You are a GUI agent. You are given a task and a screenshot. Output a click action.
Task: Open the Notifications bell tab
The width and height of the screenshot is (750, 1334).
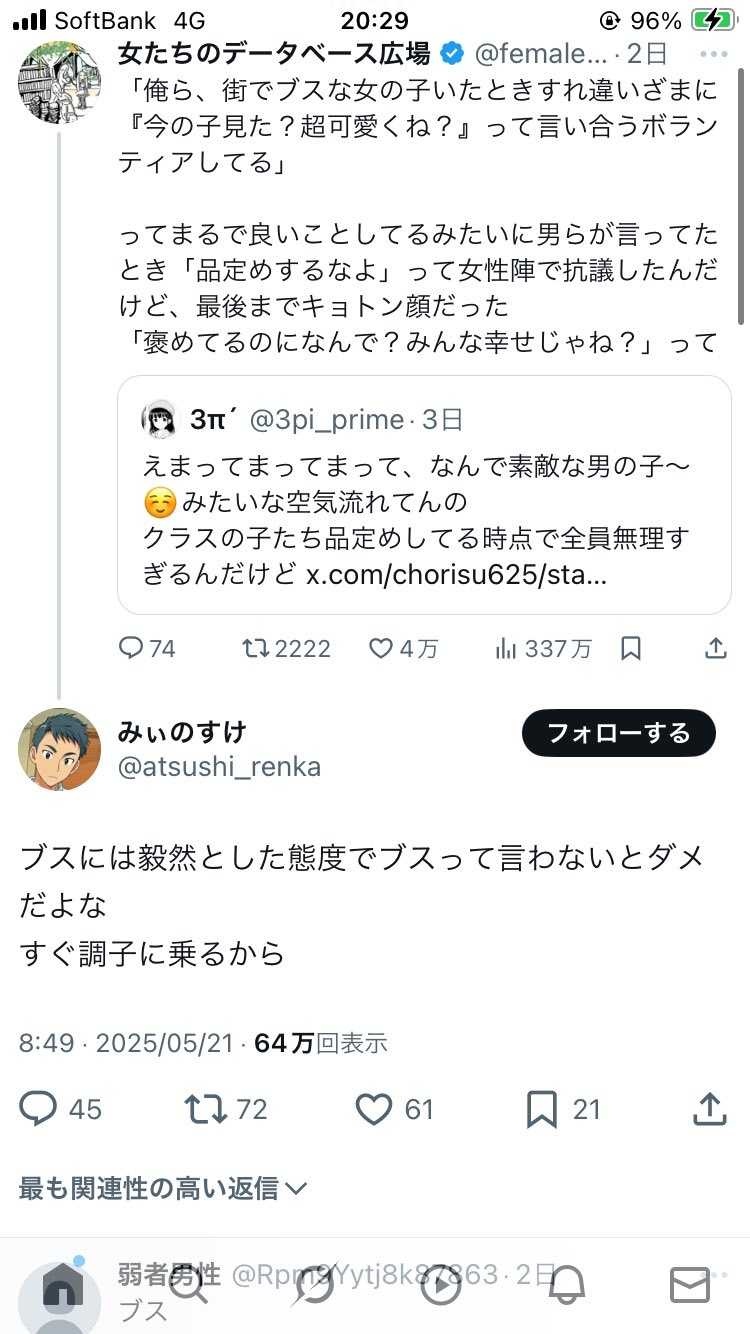tap(566, 1284)
